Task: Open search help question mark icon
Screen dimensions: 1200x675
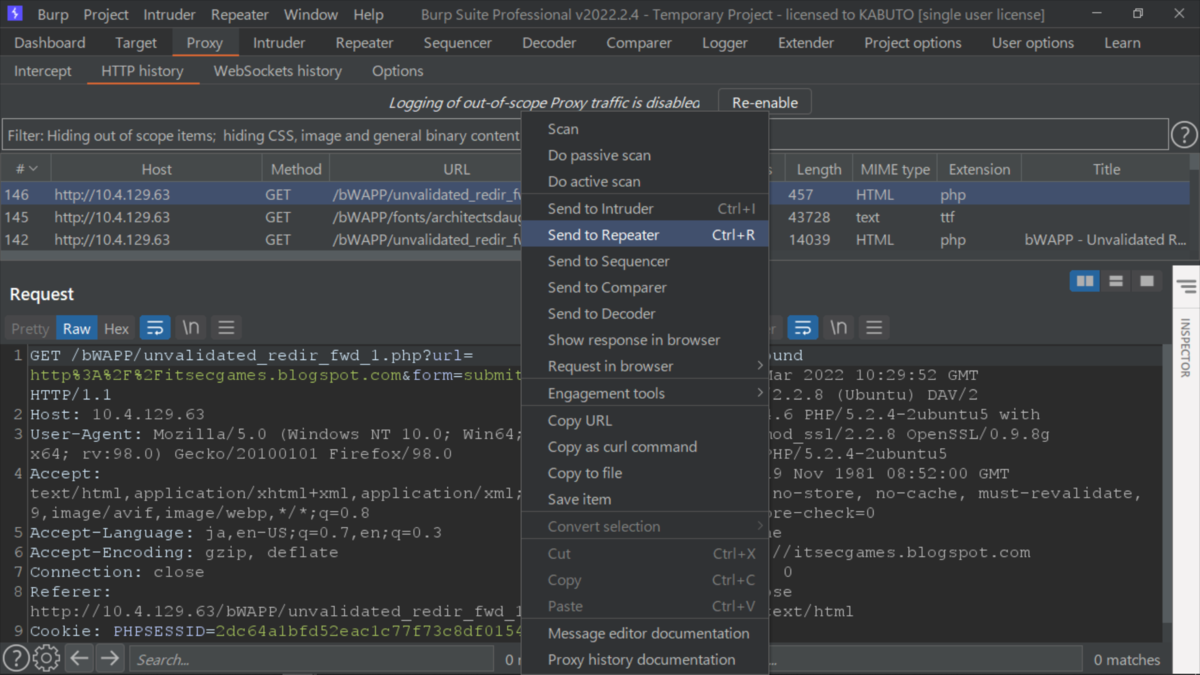Action: point(15,658)
